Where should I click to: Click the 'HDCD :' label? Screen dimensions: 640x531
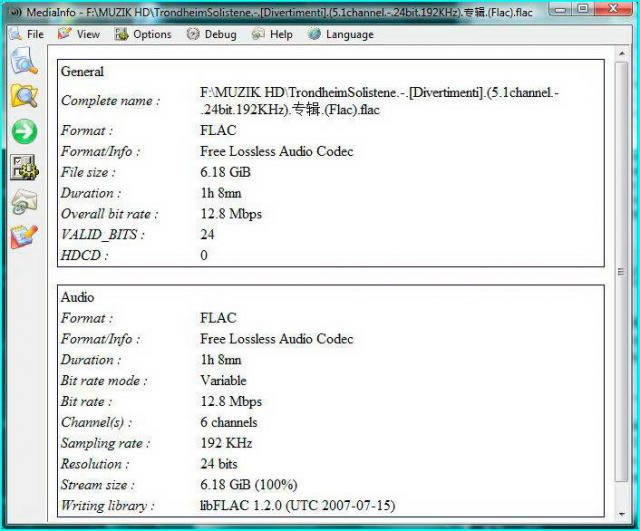click(x=84, y=256)
